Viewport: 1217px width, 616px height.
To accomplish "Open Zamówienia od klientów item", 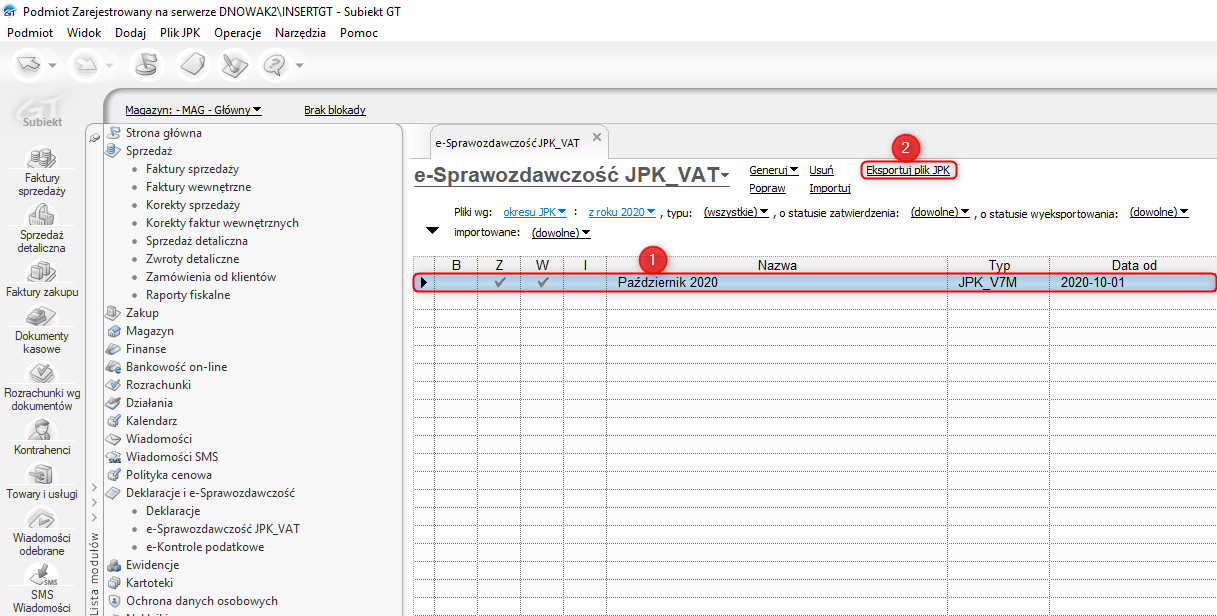I will tap(211, 277).
